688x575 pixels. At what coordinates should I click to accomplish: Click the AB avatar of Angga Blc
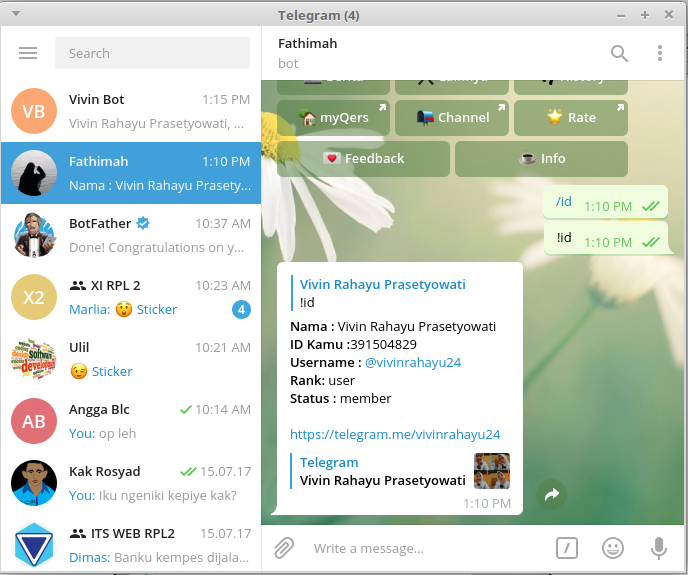point(34,420)
